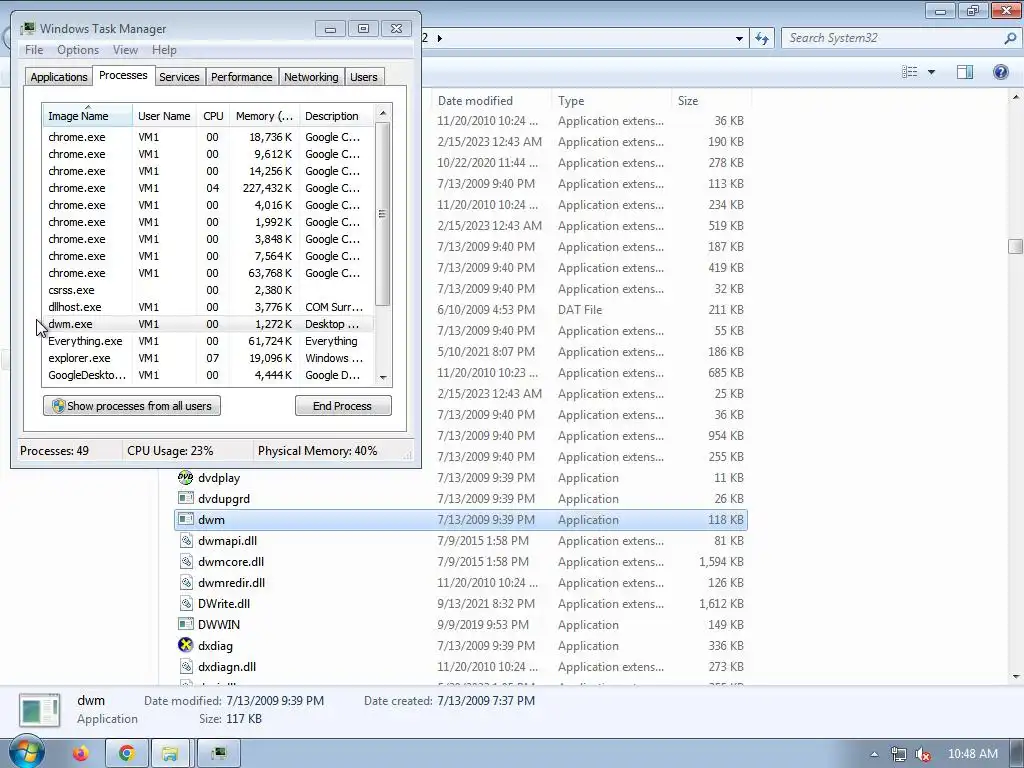Select the DWrite.dll file icon
This screenshot has width=1024, height=768.
pyautogui.click(x=185, y=603)
